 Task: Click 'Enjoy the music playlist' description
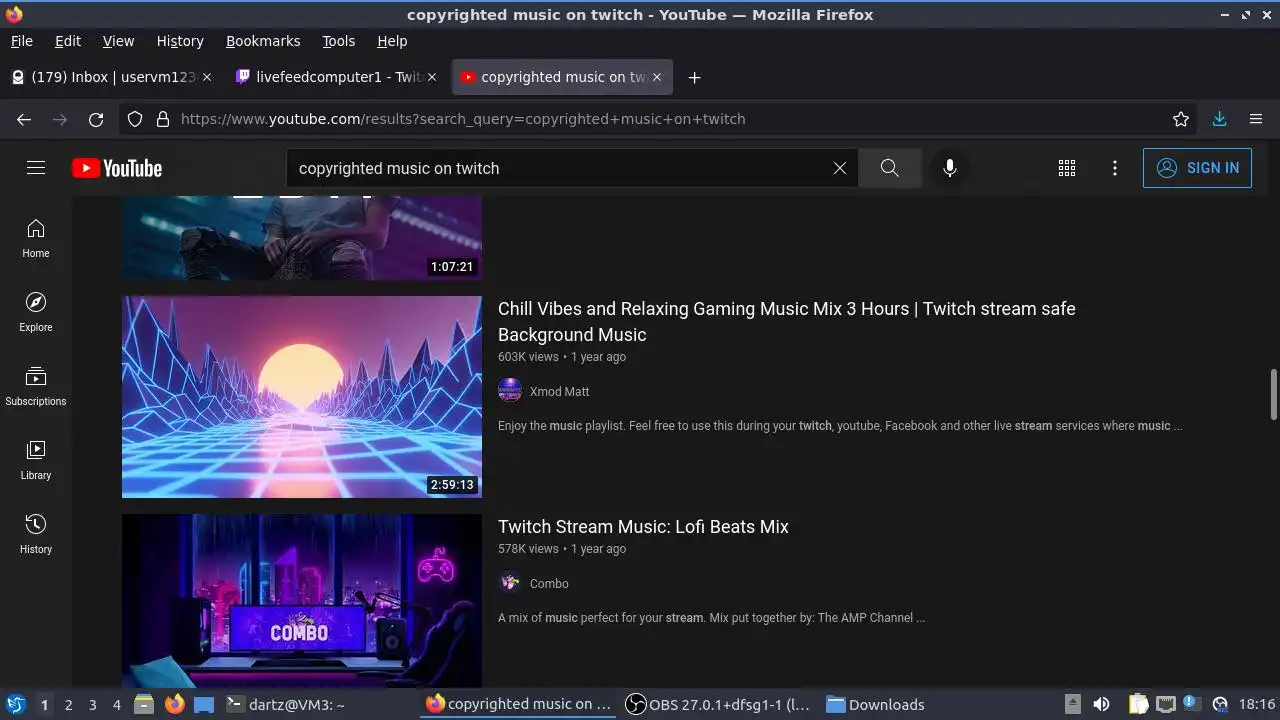tap(840, 426)
